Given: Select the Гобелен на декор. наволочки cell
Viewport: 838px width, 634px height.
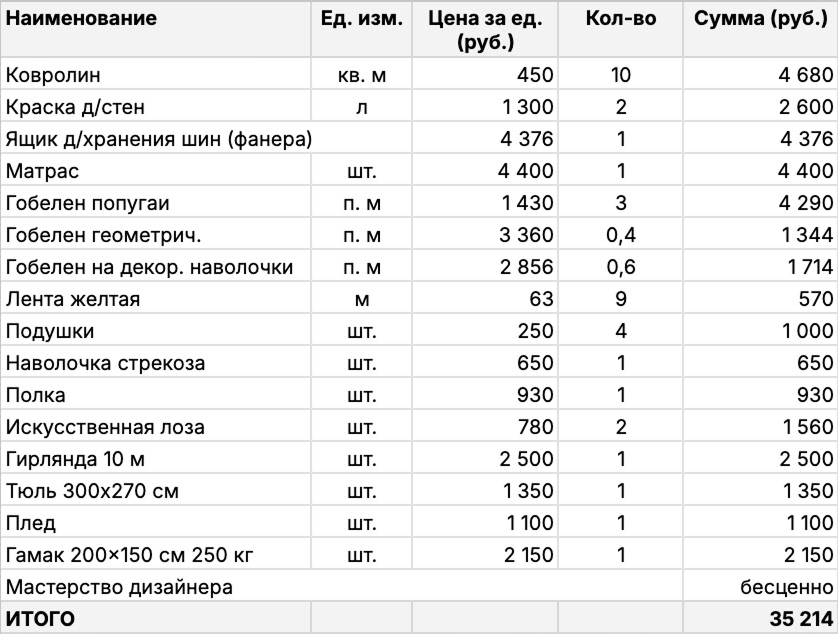Looking at the screenshot, I should pos(150,267).
